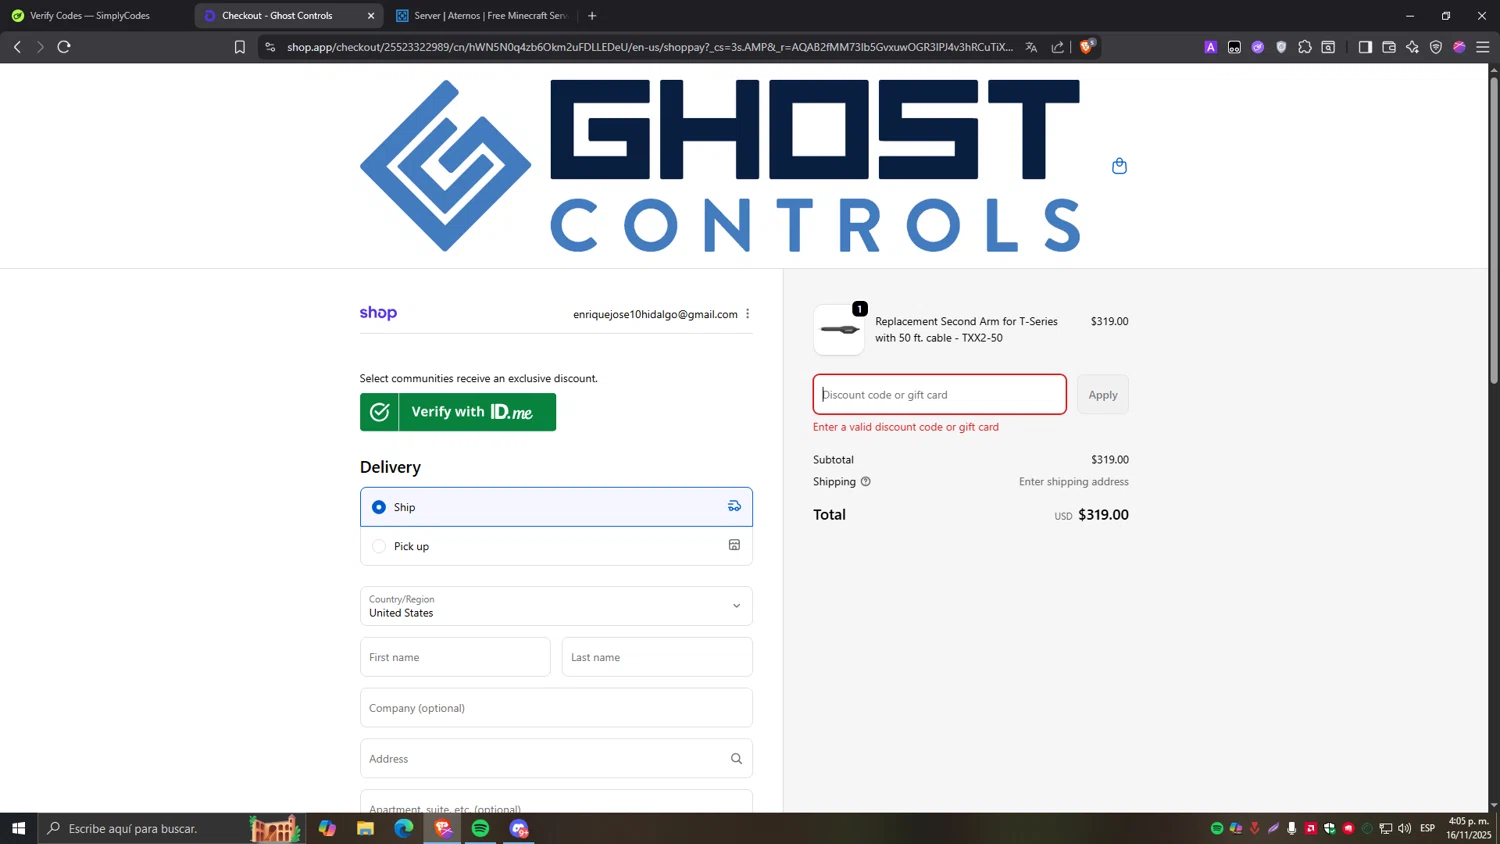Click the microphone tray icon
The width and height of the screenshot is (1500, 844).
(1292, 828)
